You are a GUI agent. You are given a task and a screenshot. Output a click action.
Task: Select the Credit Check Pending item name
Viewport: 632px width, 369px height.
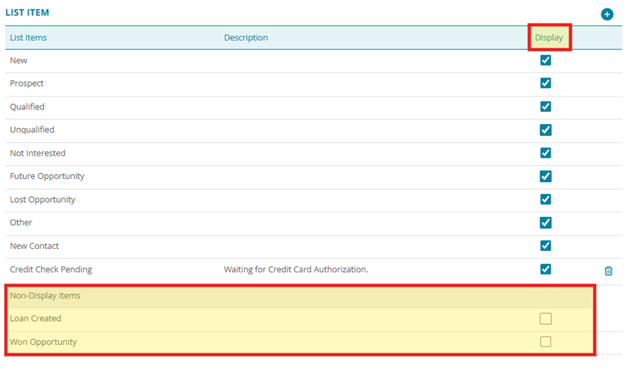tap(51, 269)
